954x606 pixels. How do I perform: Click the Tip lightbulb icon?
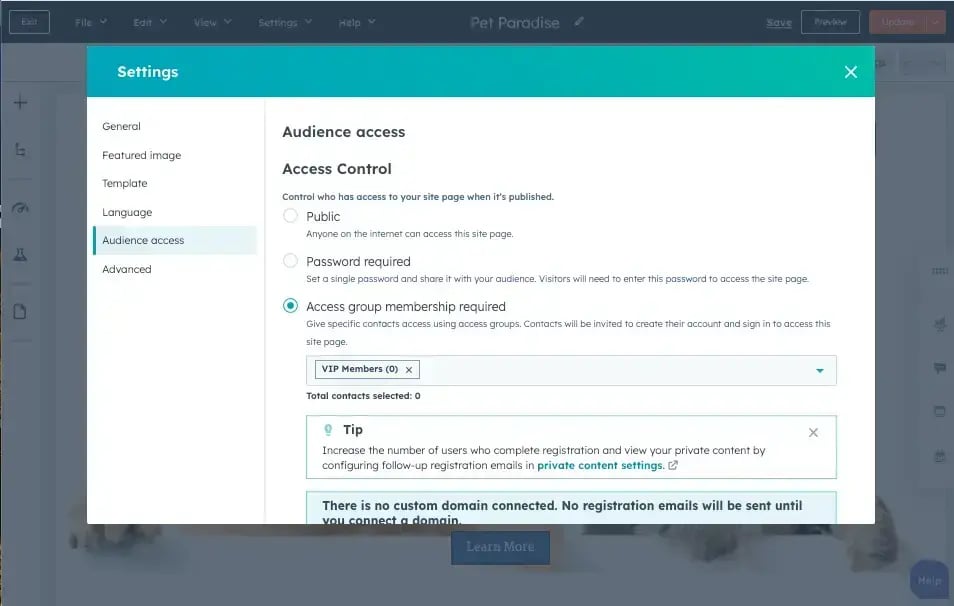328,430
